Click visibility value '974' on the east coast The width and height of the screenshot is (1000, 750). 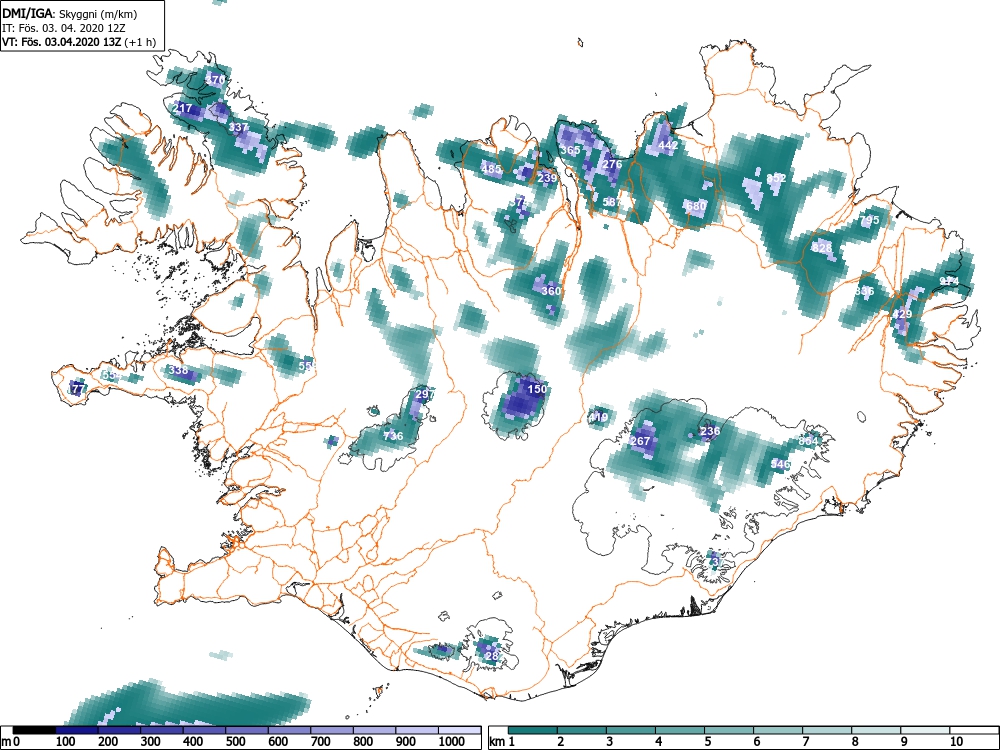click(x=949, y=281)
